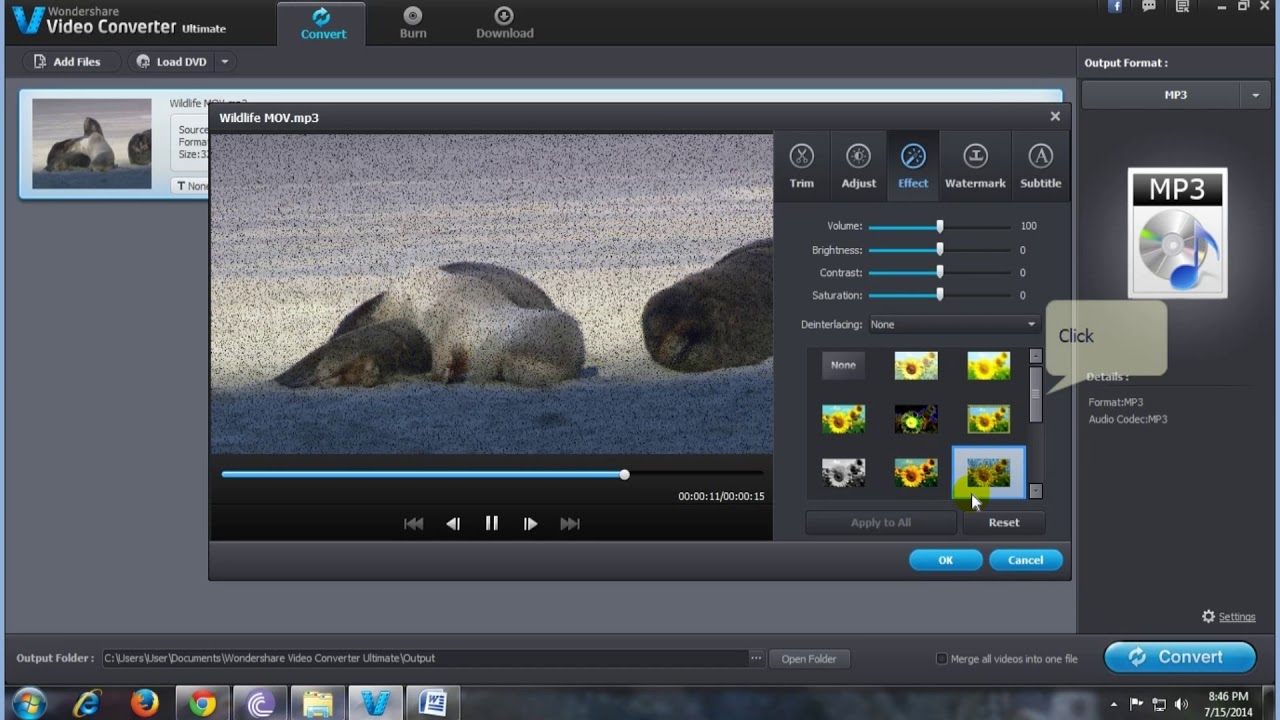
Task: Open the Deinterlacing dropdown
Action: (x=953, y=324)
